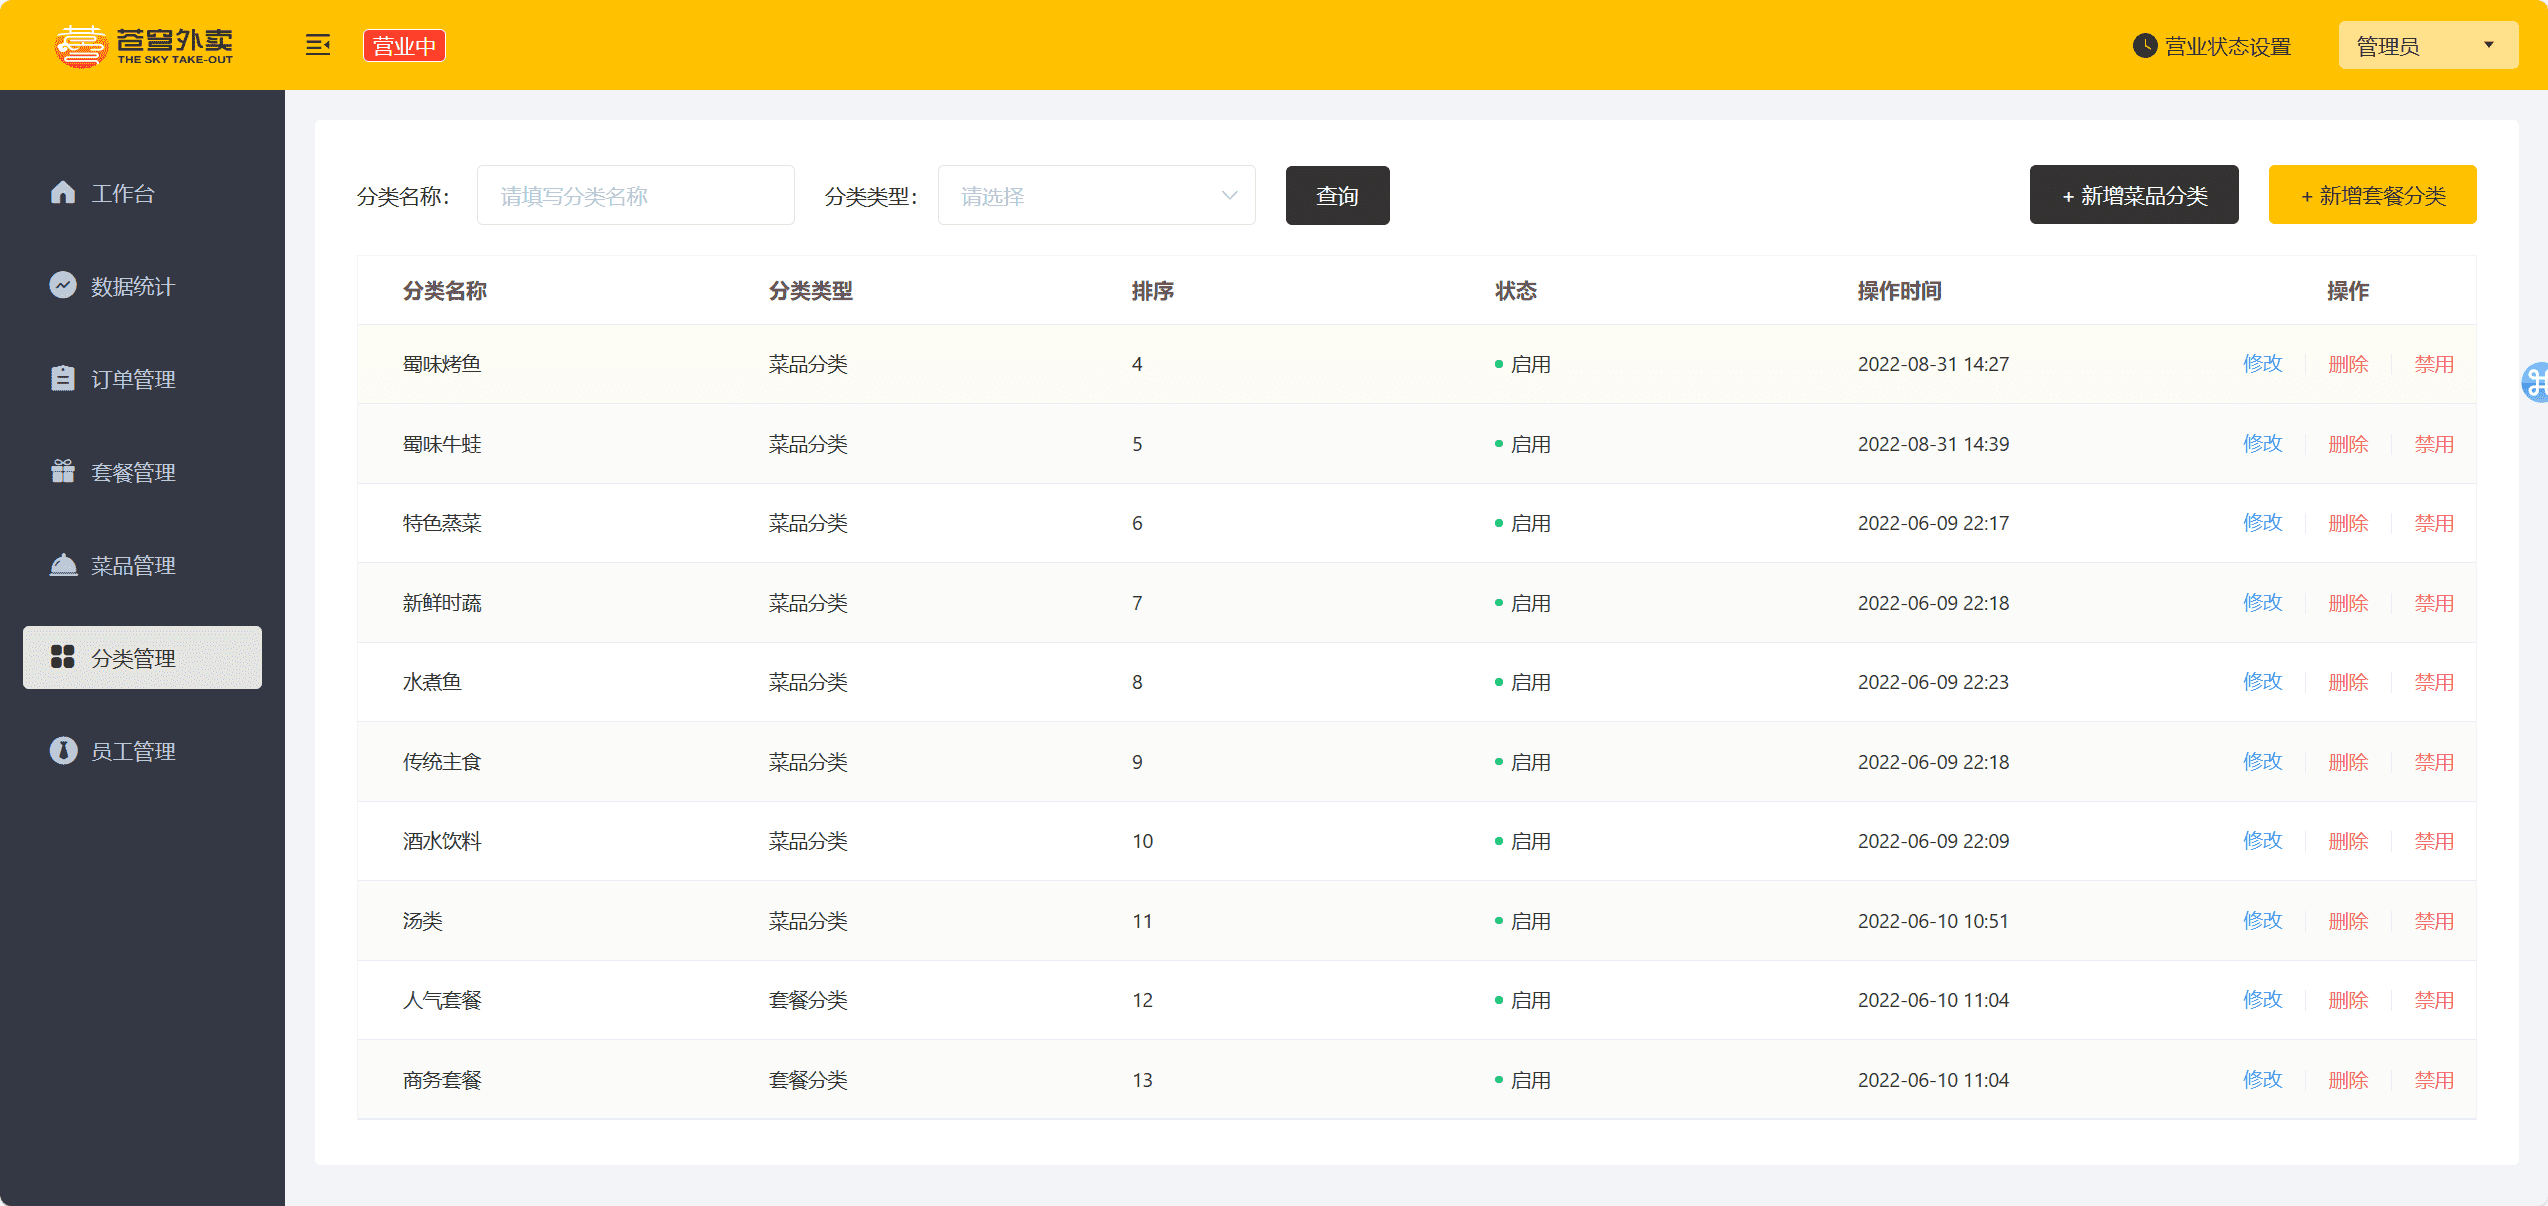The height and width of the screenshot is (1206, 2548).
Task: Click the 蜀味烤鱼 category name cell
Action: point(442,364)
